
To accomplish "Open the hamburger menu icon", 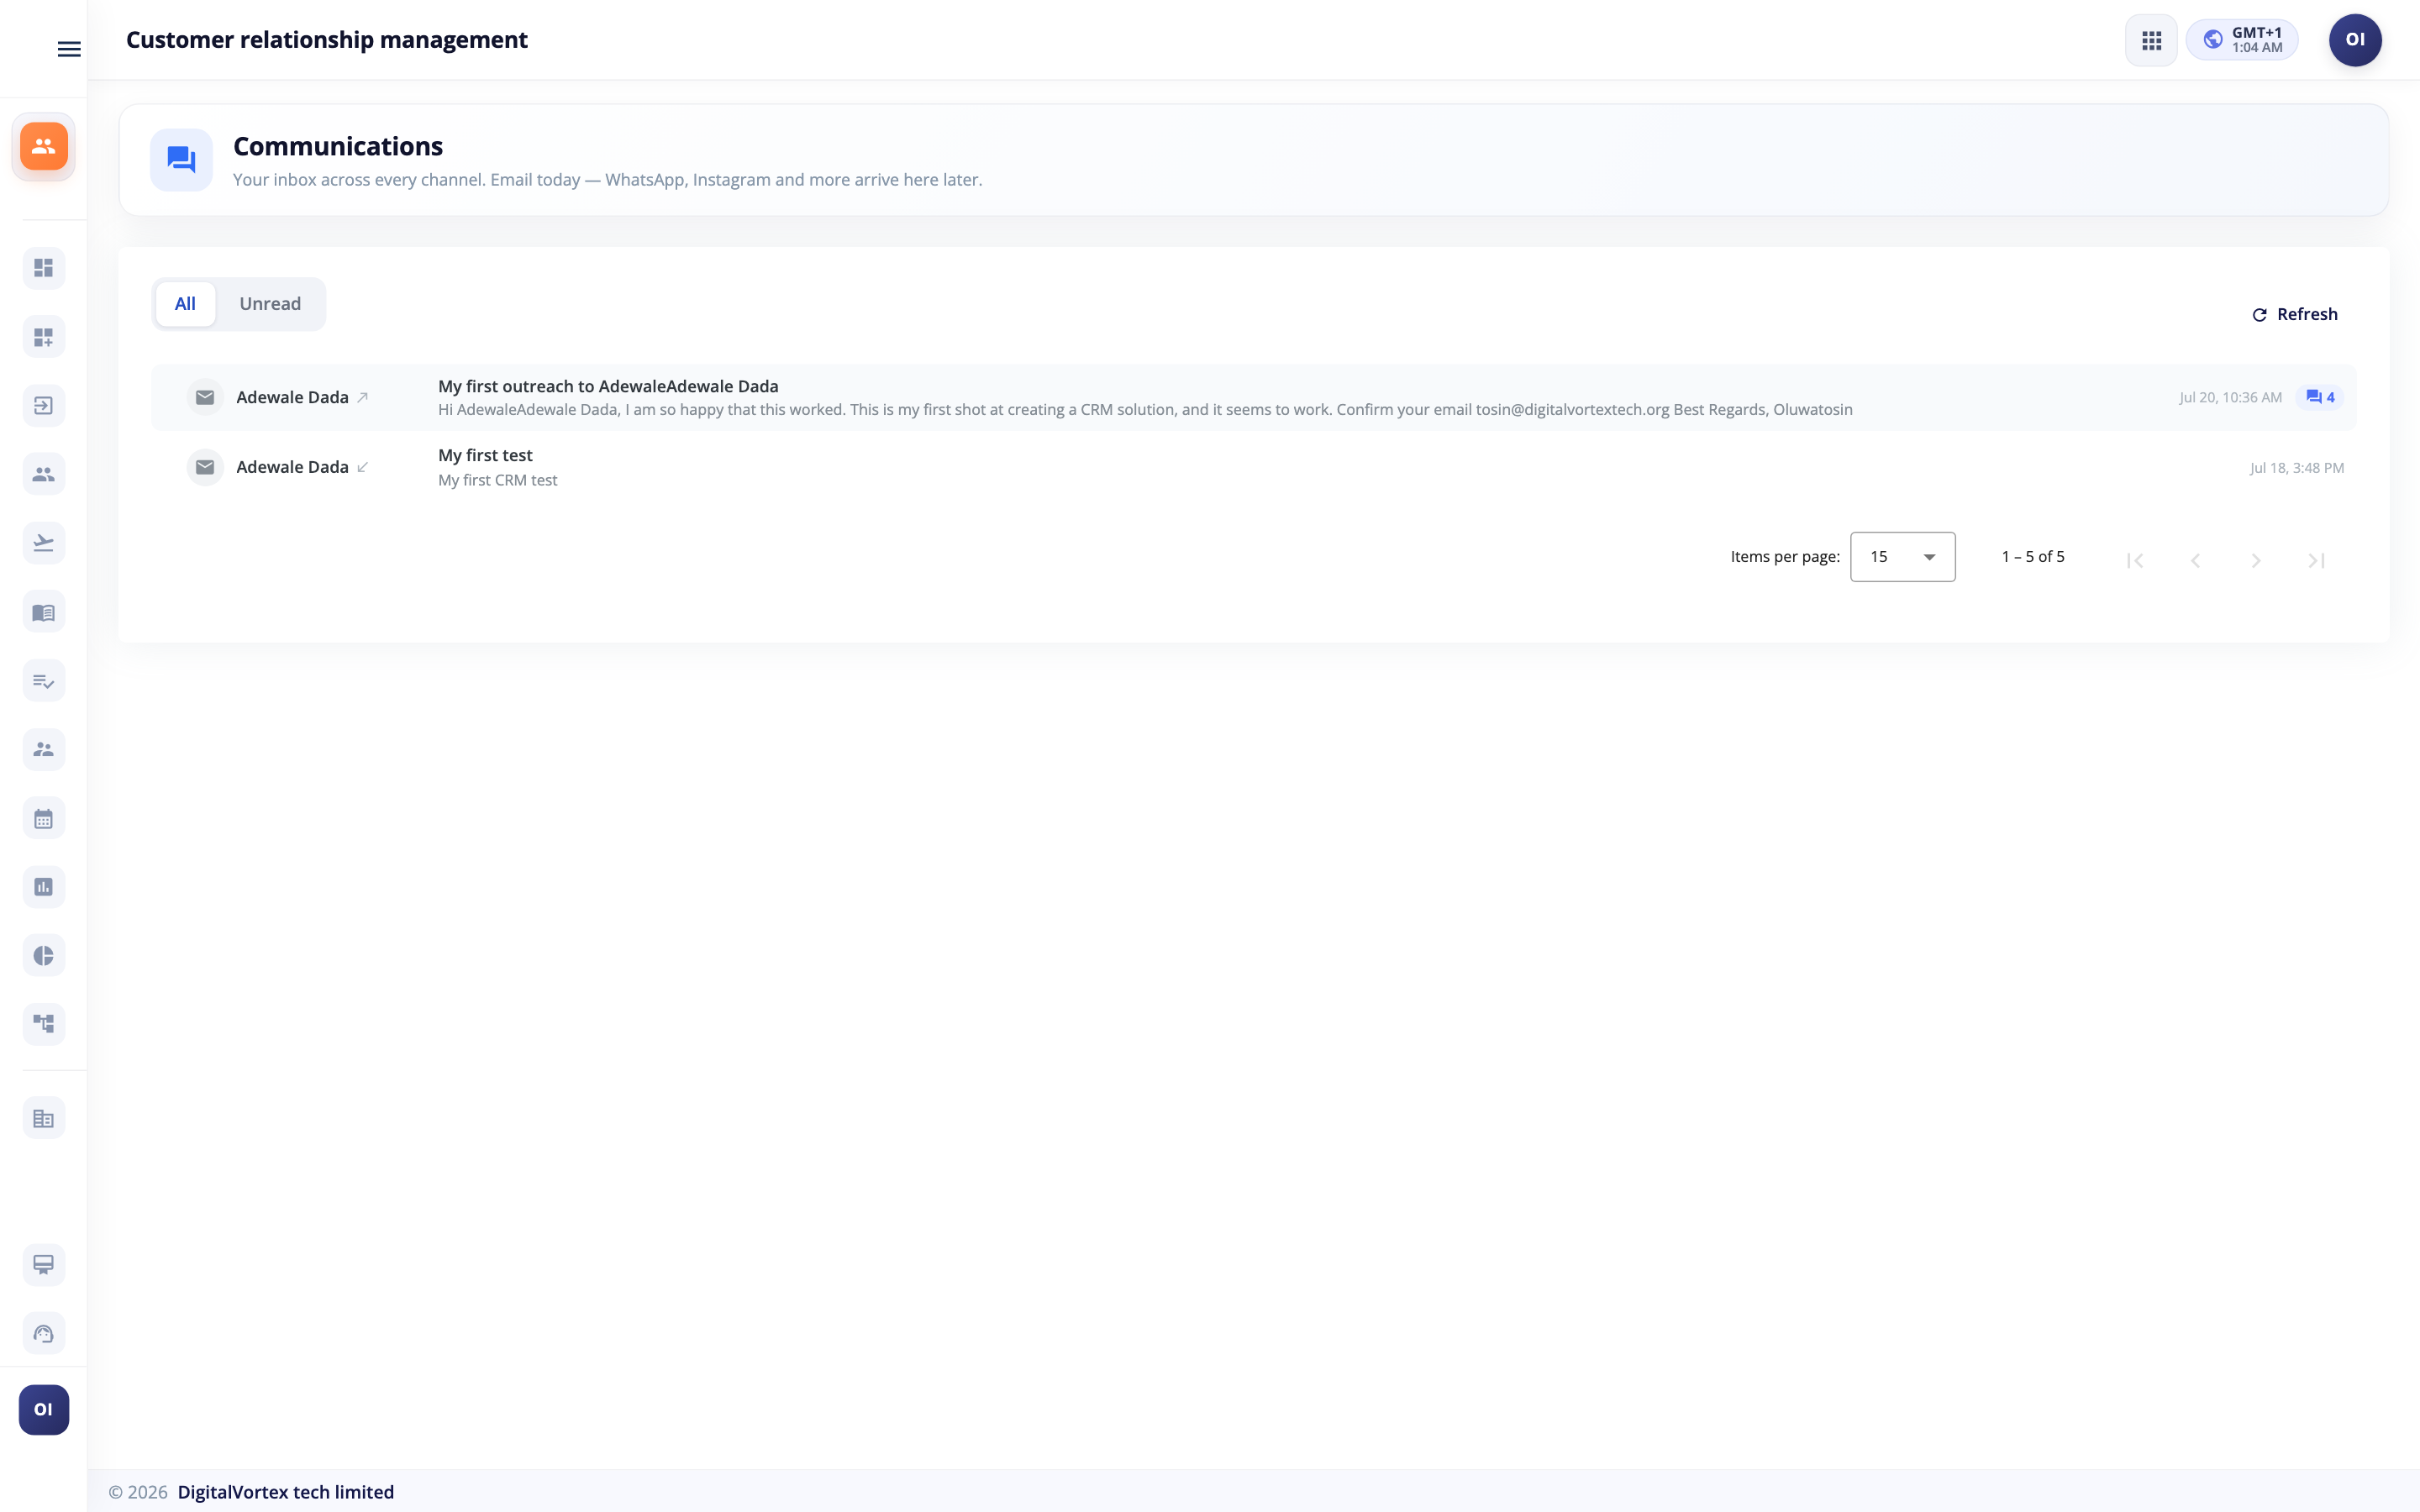I will click(x=69, y=49).
